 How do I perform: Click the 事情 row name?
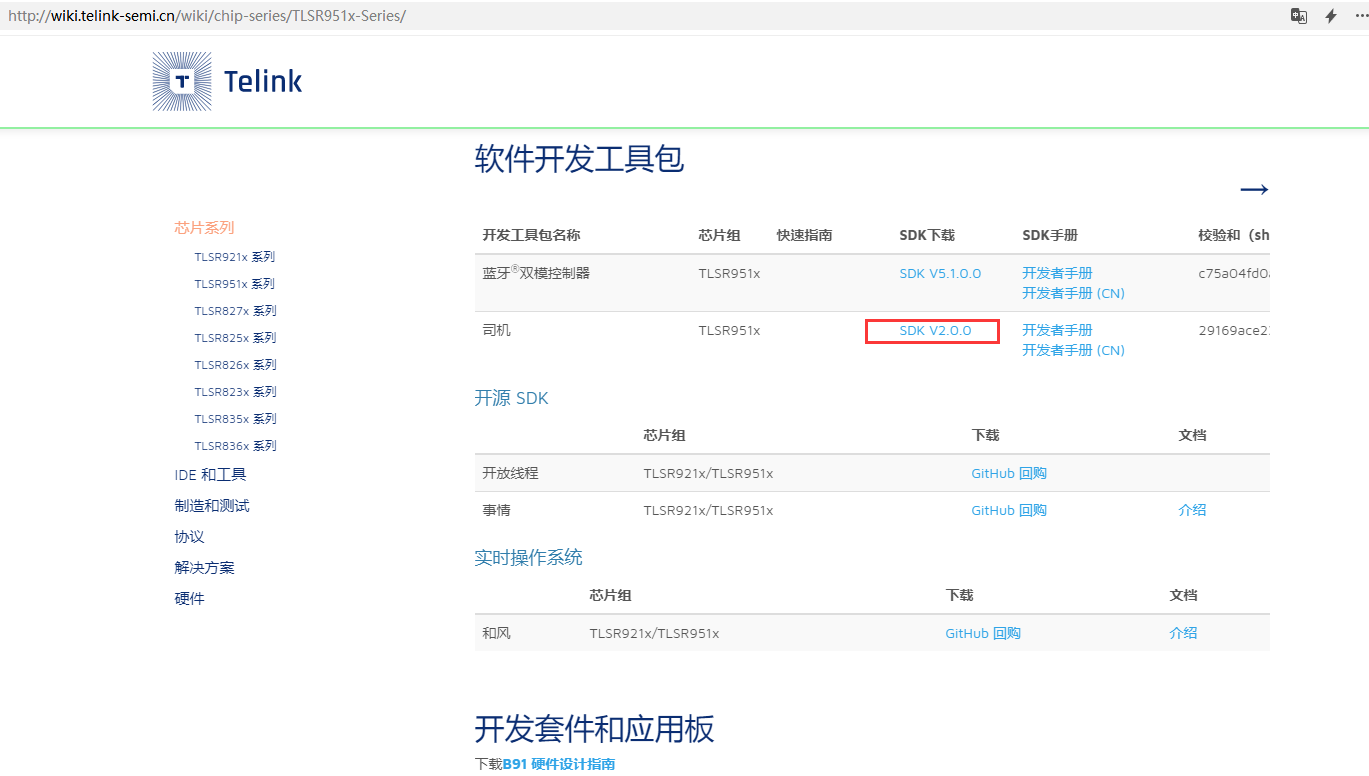(496, 510)
